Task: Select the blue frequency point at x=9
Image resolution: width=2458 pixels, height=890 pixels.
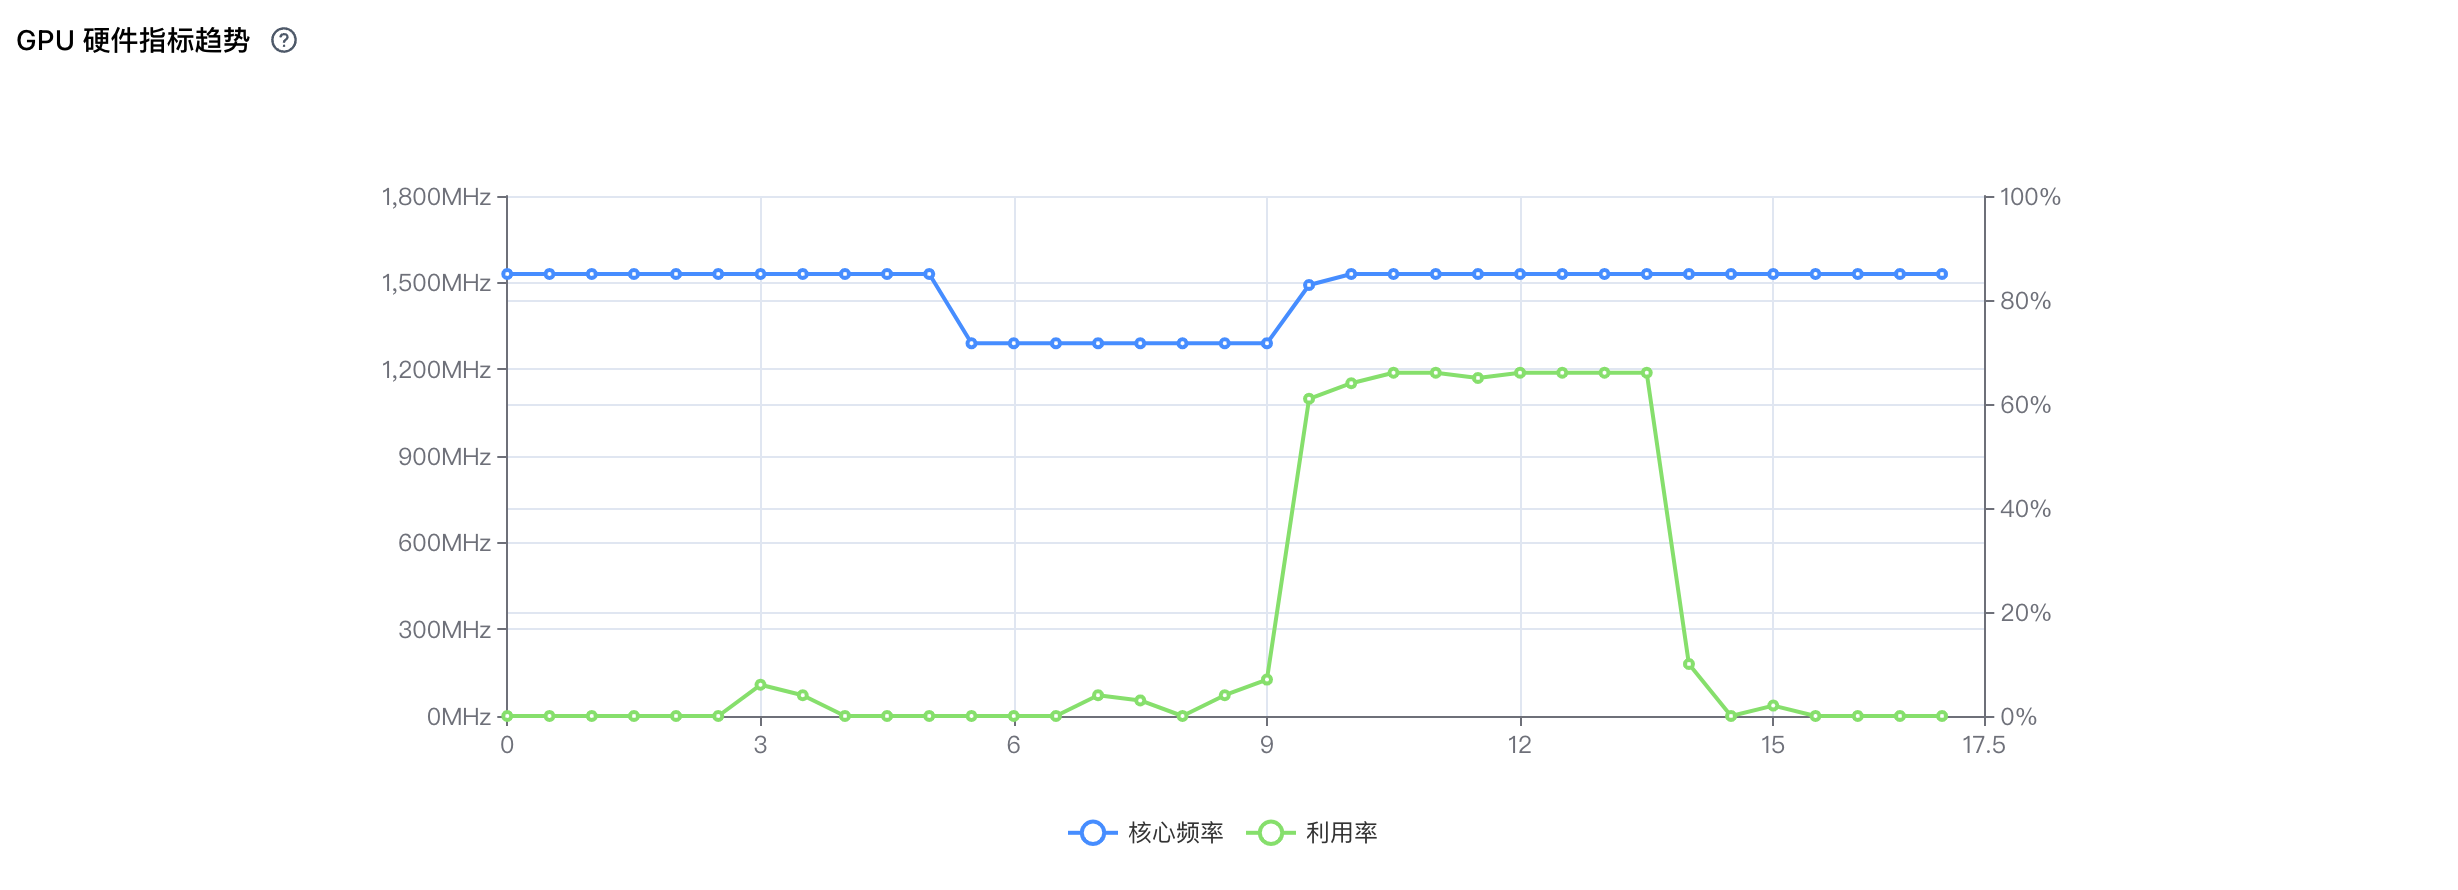Action: pos(1267,343)
